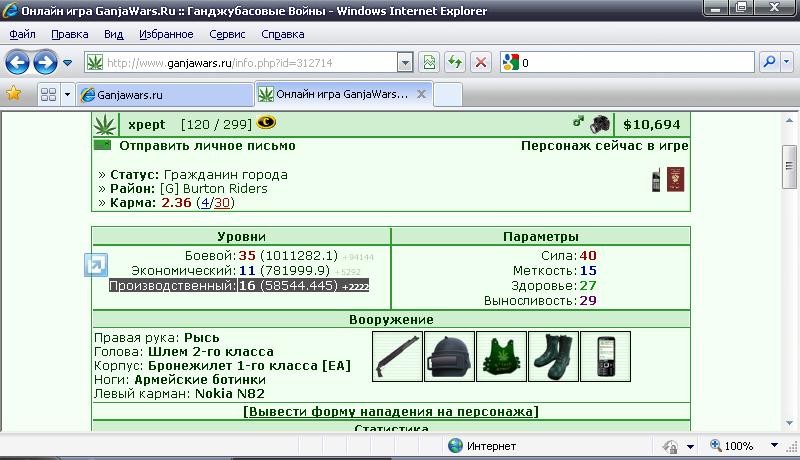Close the Онлайн игра GanjaWars tab
This screenshot has height=460, width=800.
[421, 94]
